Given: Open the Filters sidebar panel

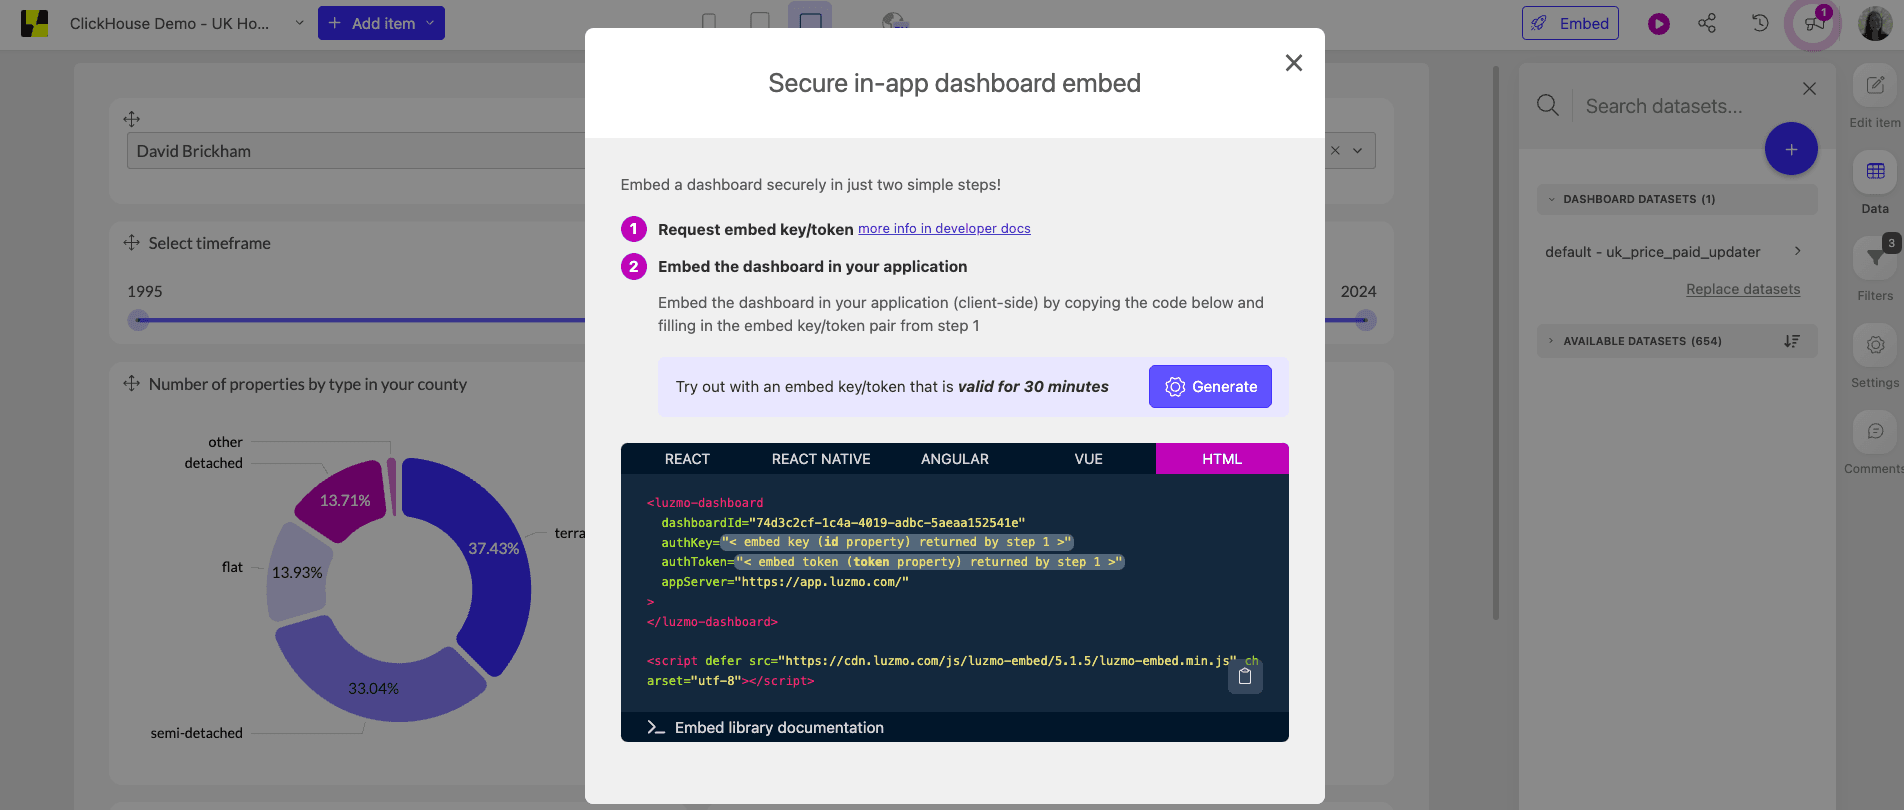Looking at the screenshot, I should point(1875,260).
